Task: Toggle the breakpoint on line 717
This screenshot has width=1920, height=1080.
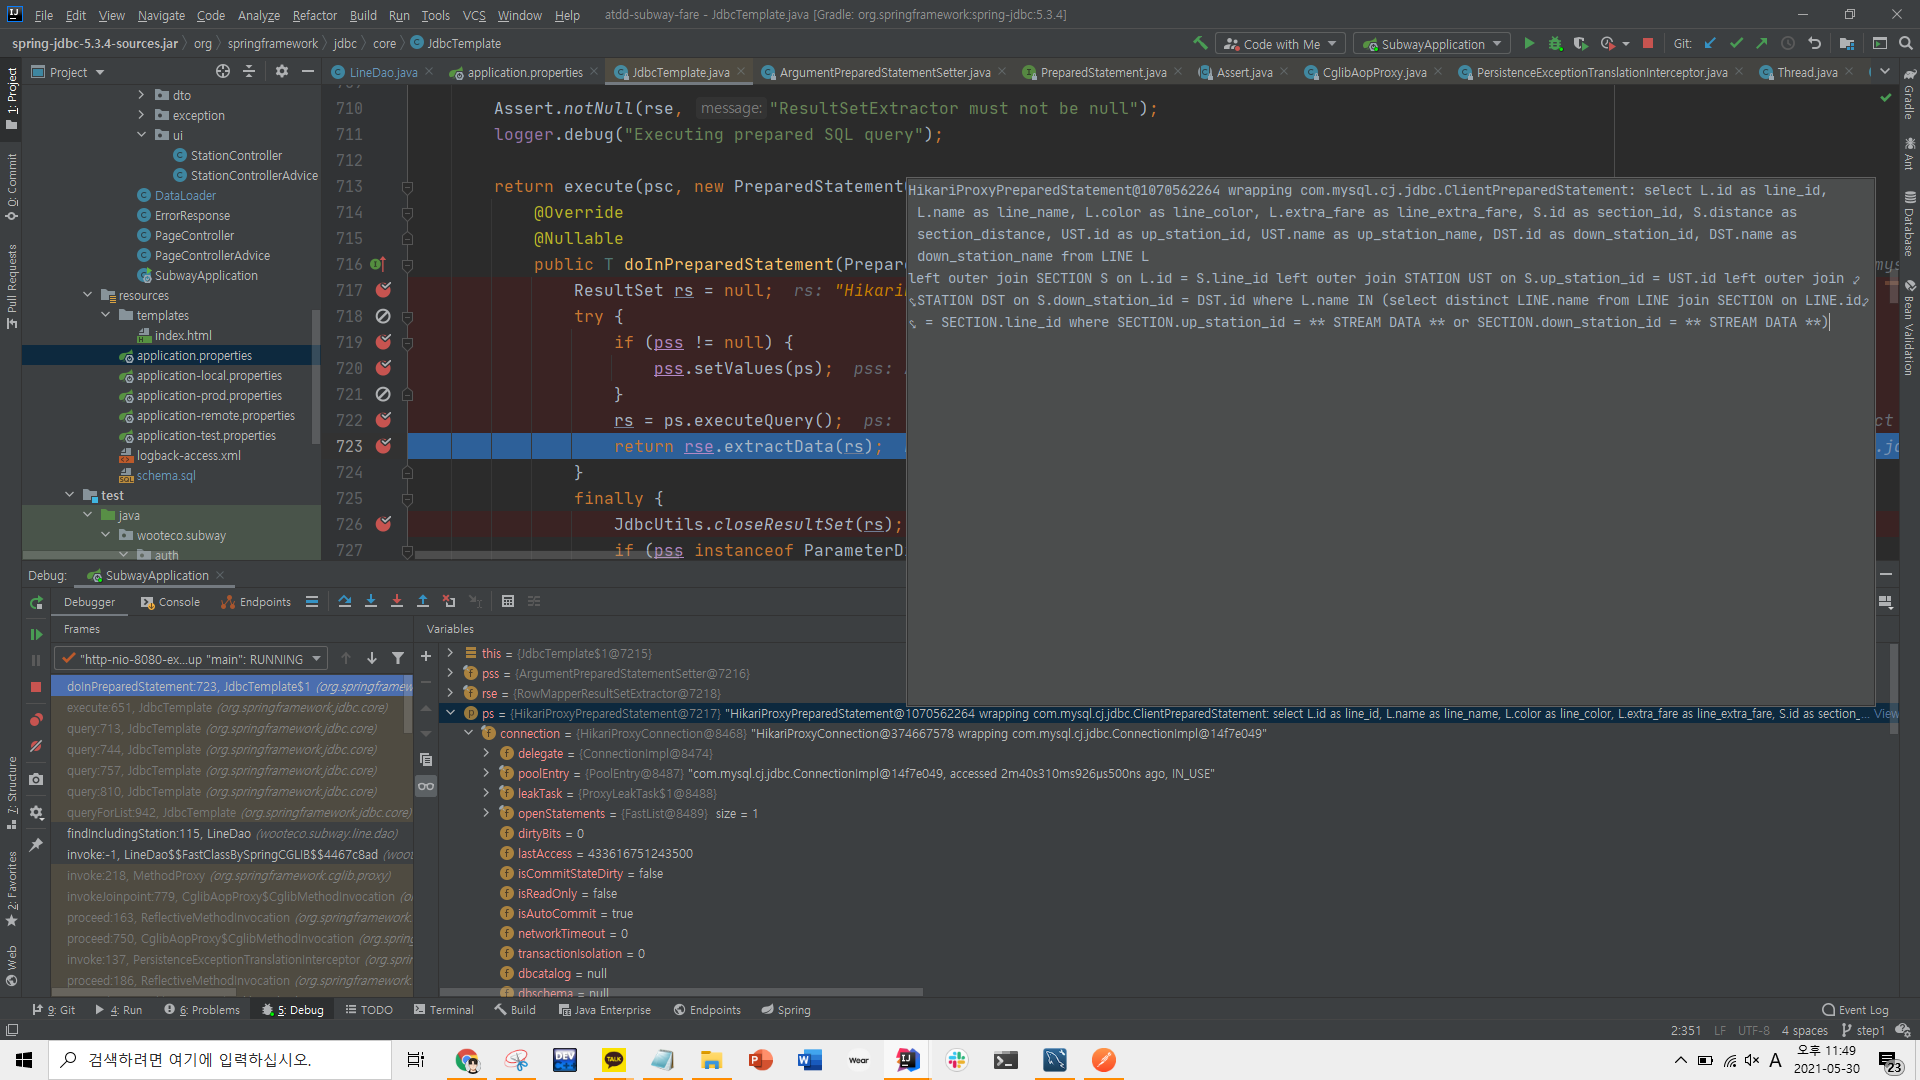Action: pos(383,290)
